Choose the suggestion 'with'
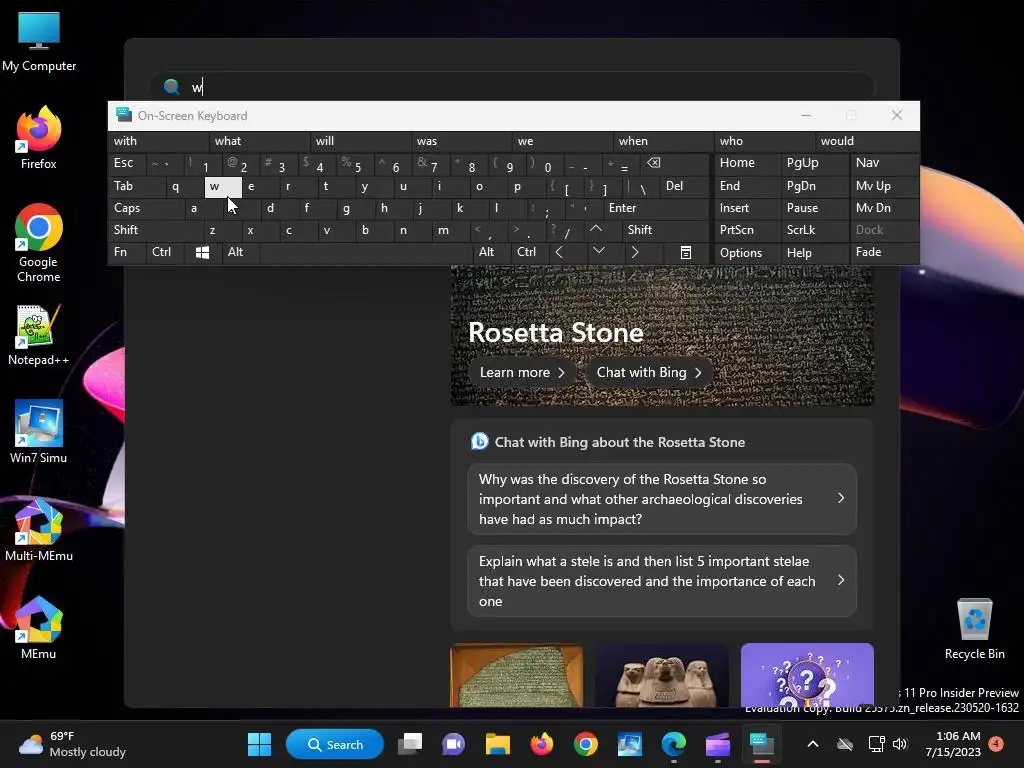1024x768 pixels. pos(159,141)
